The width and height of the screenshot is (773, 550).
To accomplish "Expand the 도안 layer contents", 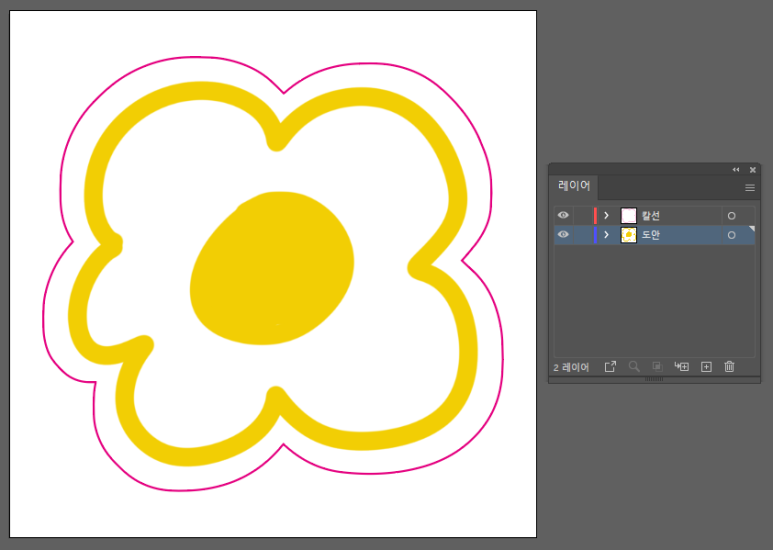I will (x=606, y=235).
